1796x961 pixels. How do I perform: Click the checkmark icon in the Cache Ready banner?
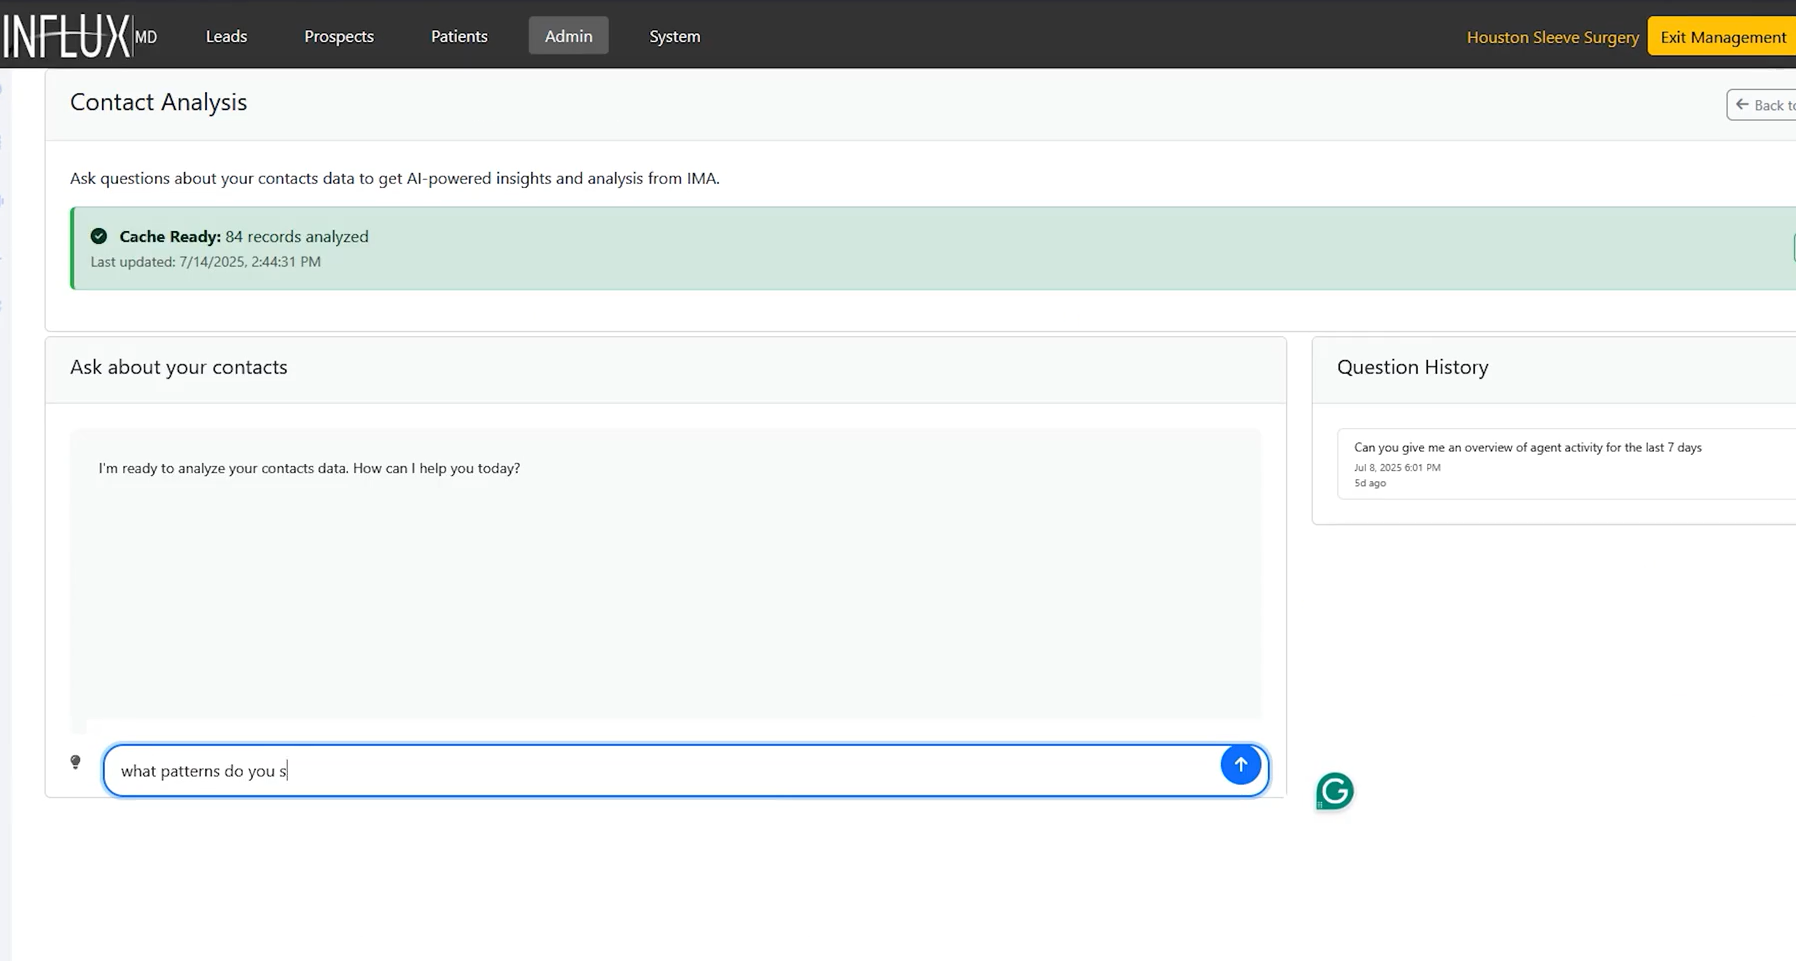click(x=98, y=236)
